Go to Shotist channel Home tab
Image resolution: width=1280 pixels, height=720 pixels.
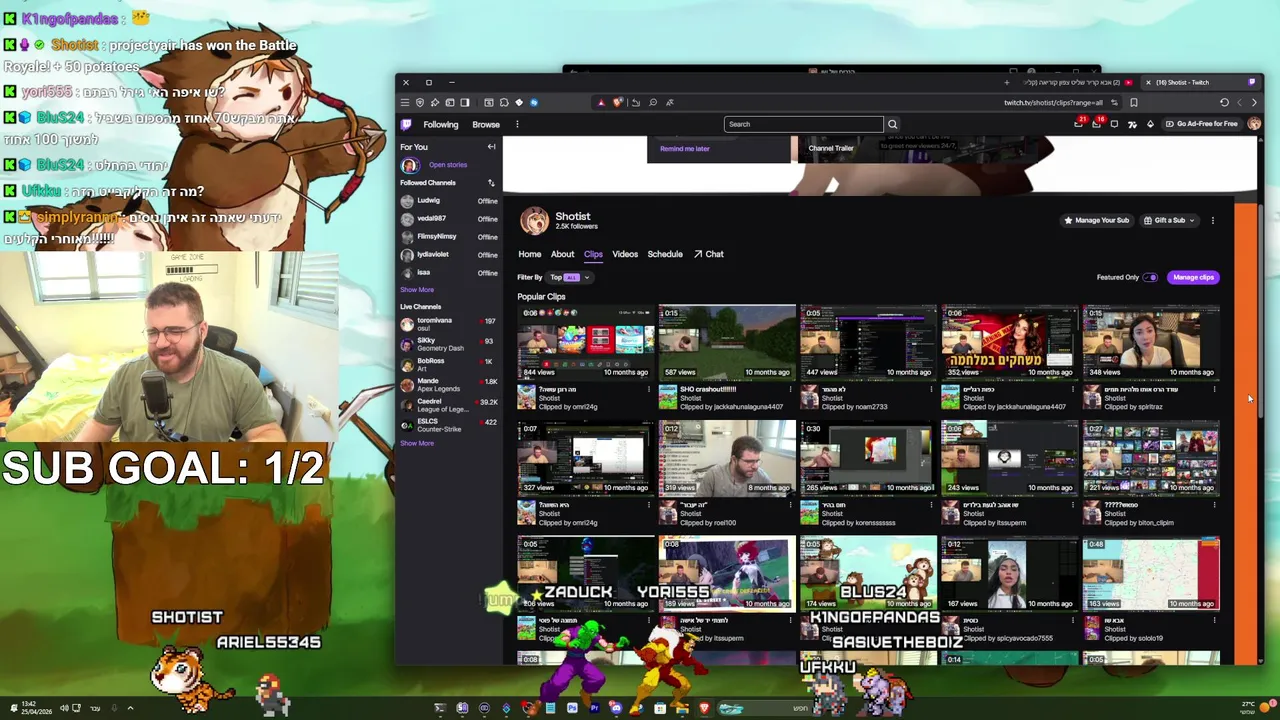[529, 254]
